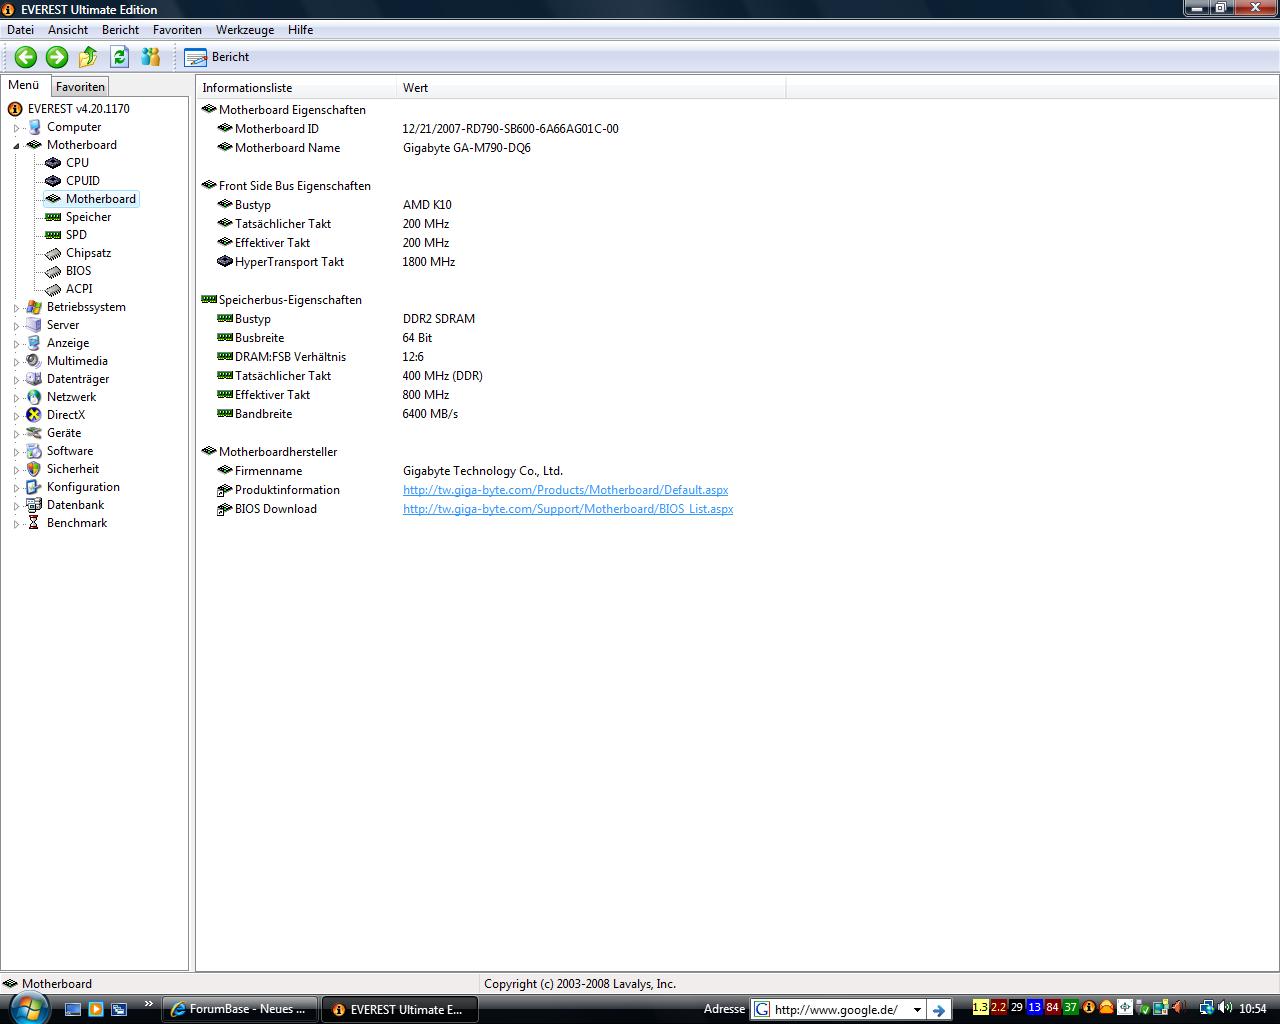Click the DirectX X logo icon

pos(34,415)
